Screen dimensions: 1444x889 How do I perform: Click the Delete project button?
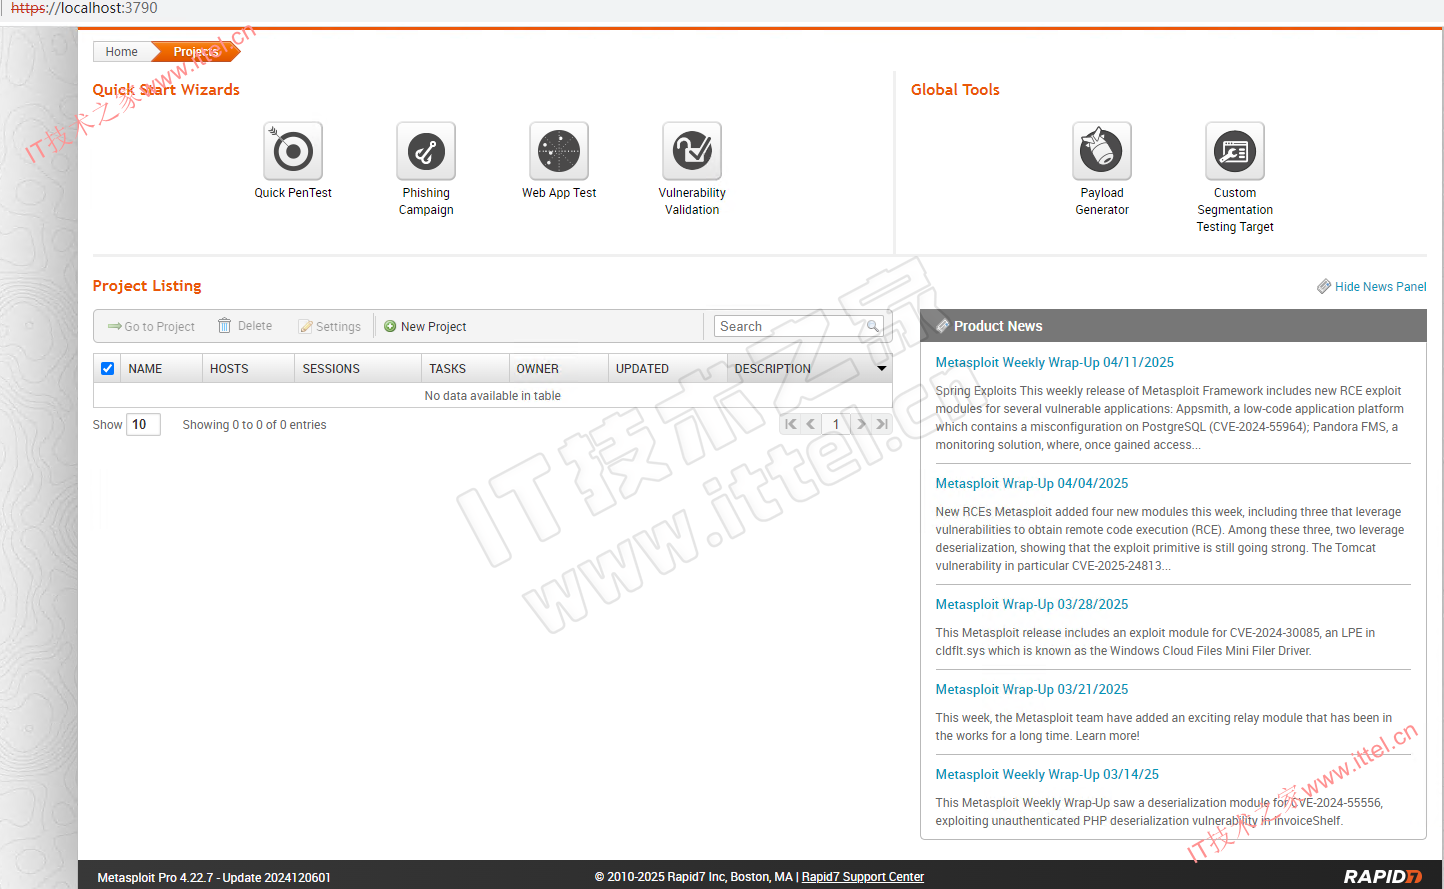point(245,326)
